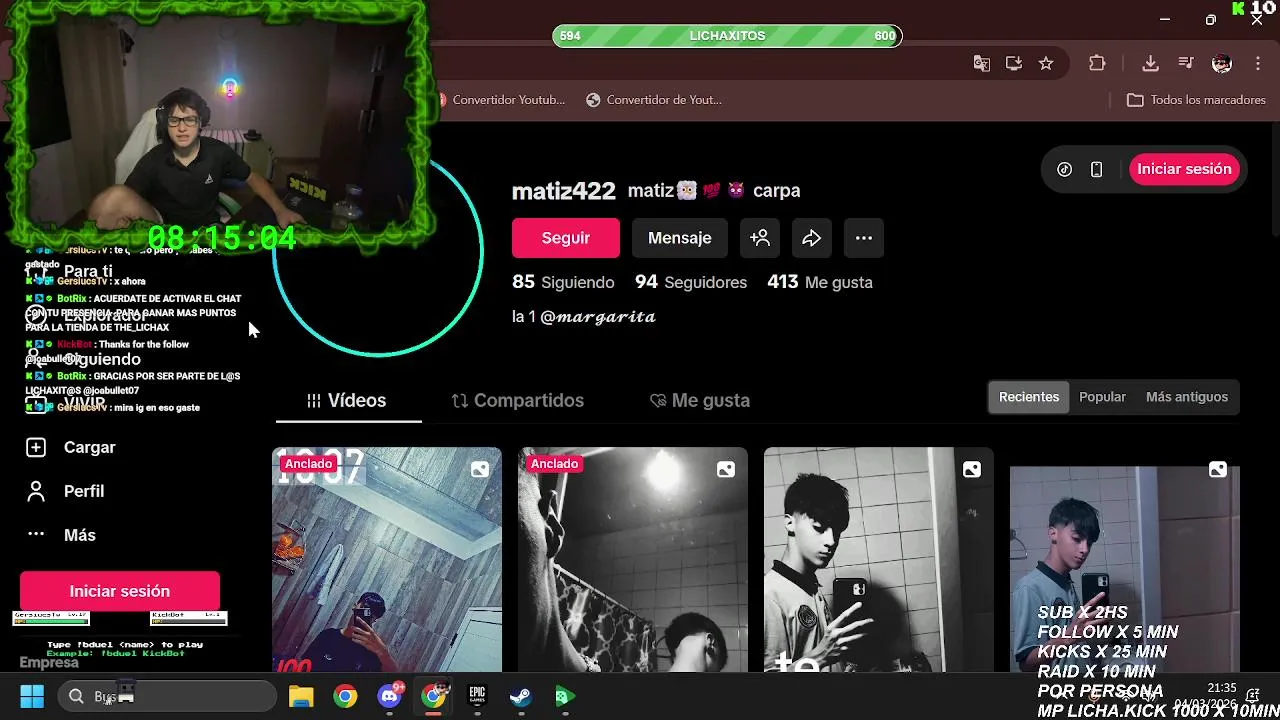Open the 94 Seguidores list
1280x720 pixels.
point(691,282)
